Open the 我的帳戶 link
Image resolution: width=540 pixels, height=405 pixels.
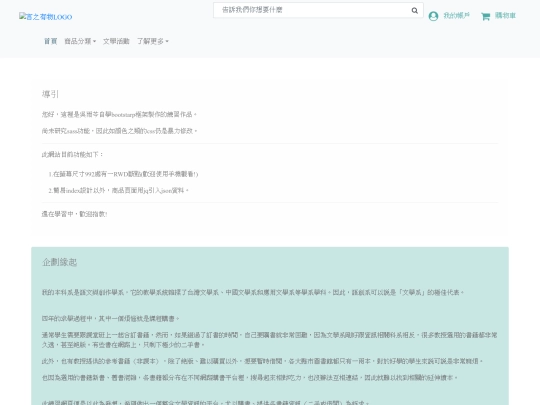(x=456, y=15)
